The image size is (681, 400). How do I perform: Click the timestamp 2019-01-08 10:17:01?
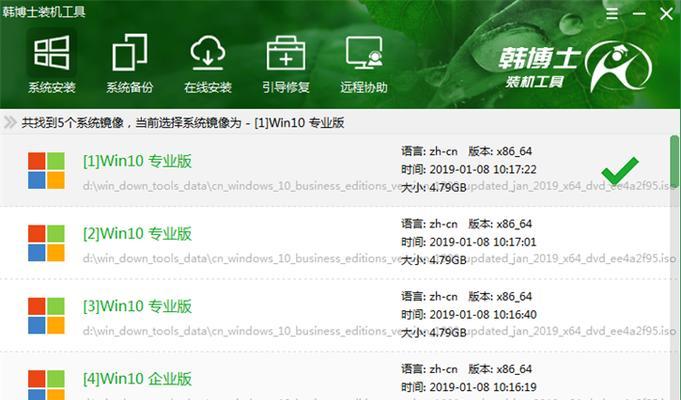[483, 242]
